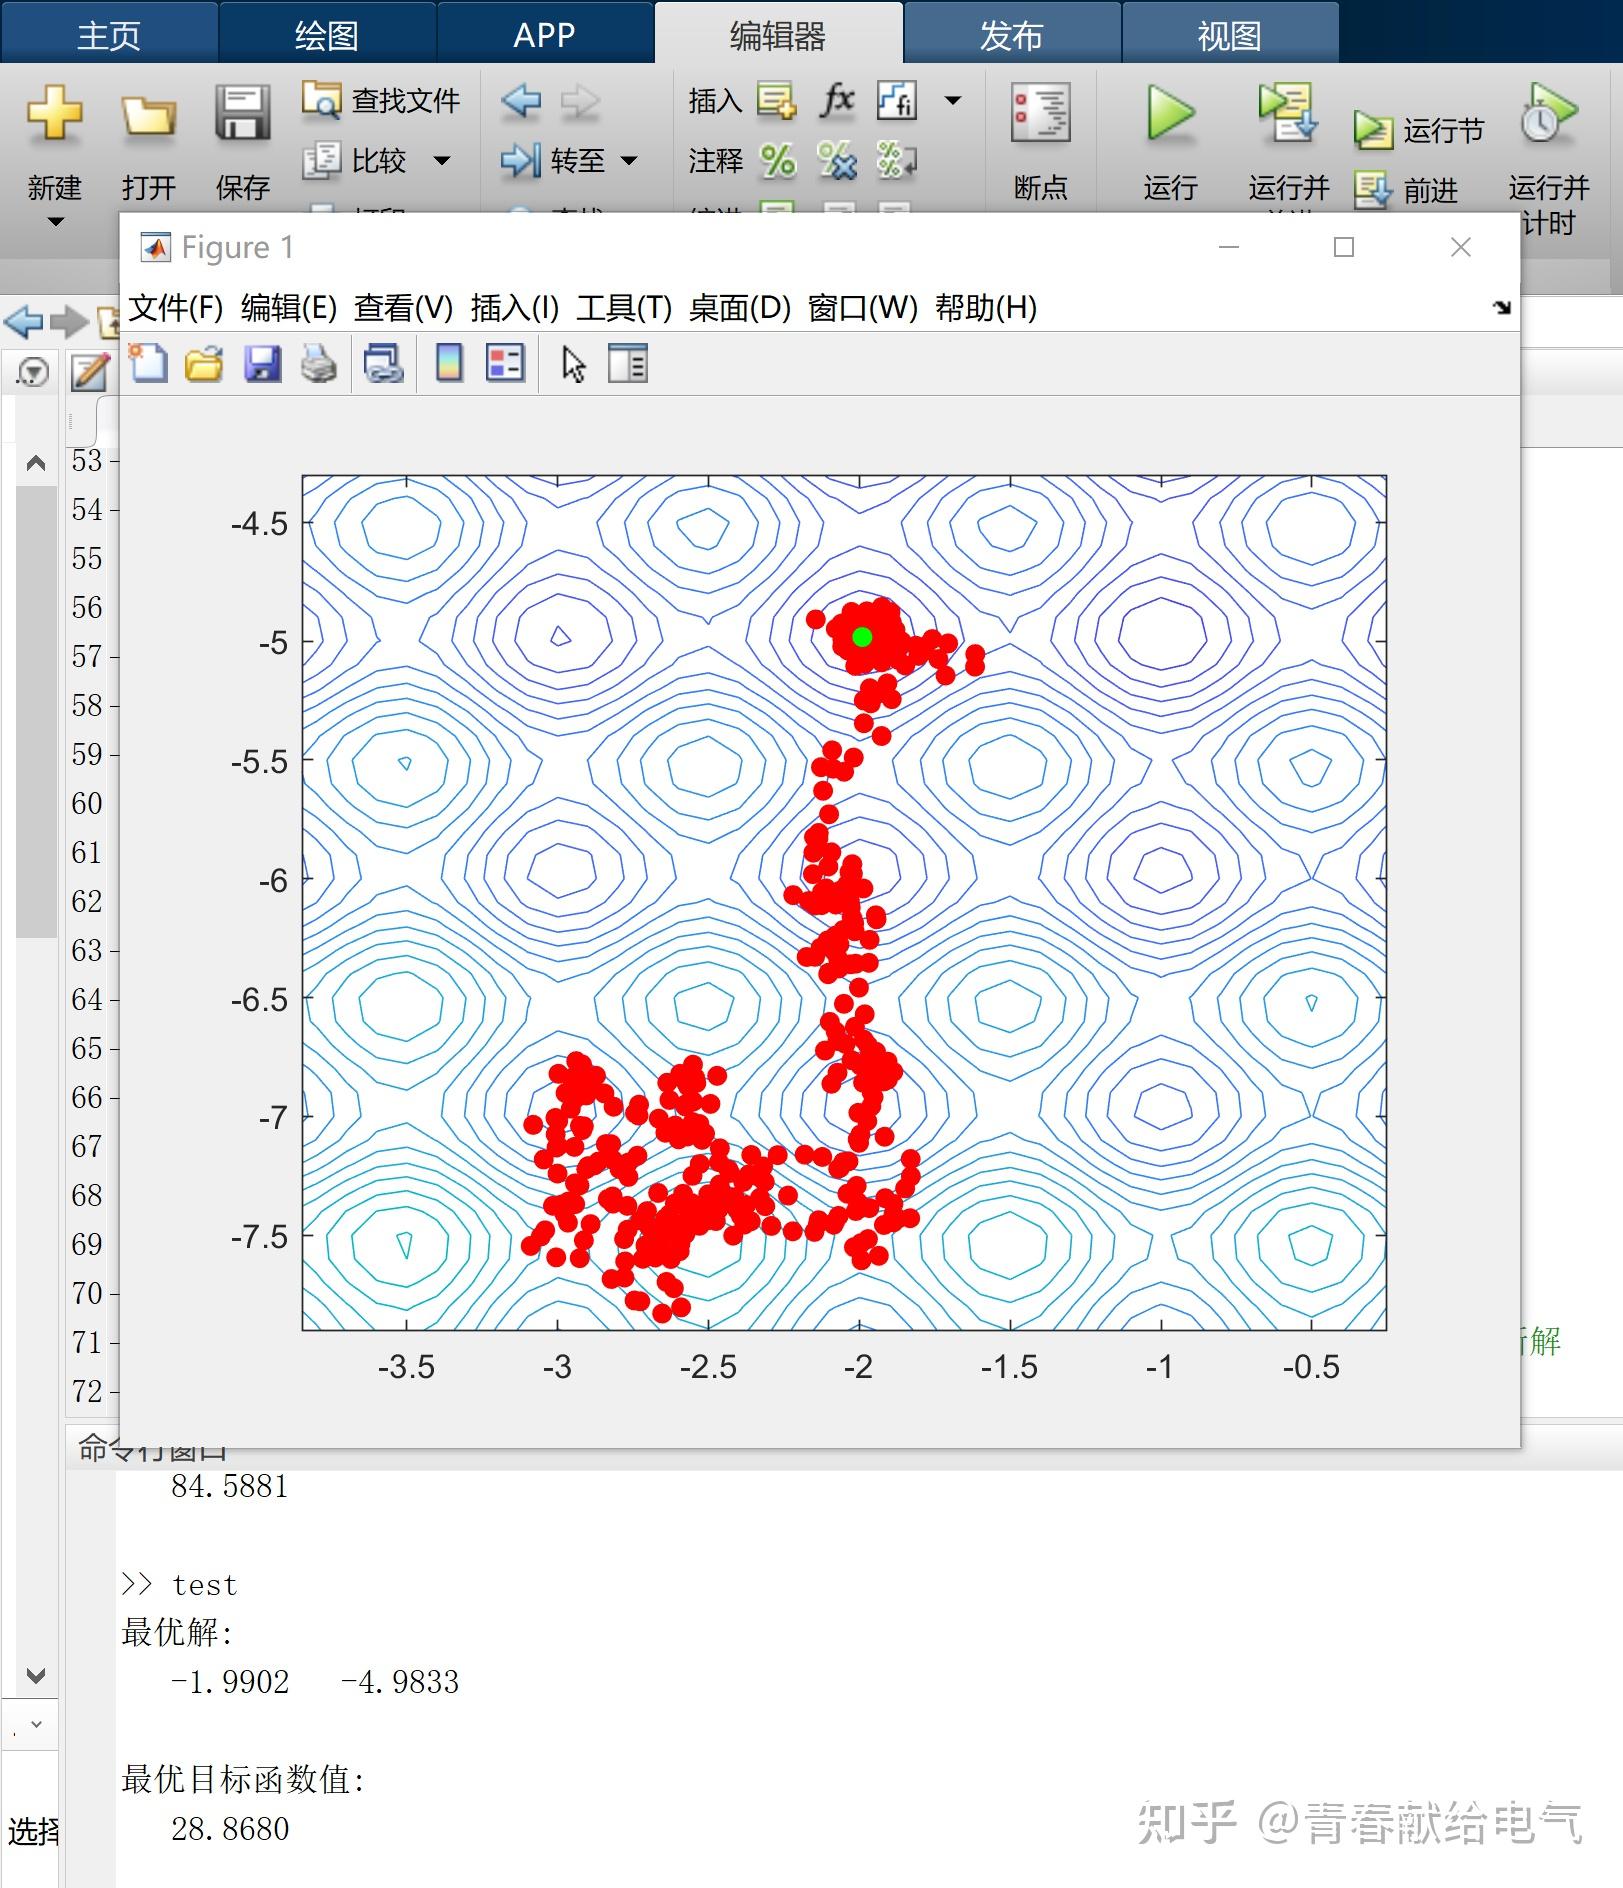Click the figure Print icon
1623x1888 pixels.
coord(319,363)
